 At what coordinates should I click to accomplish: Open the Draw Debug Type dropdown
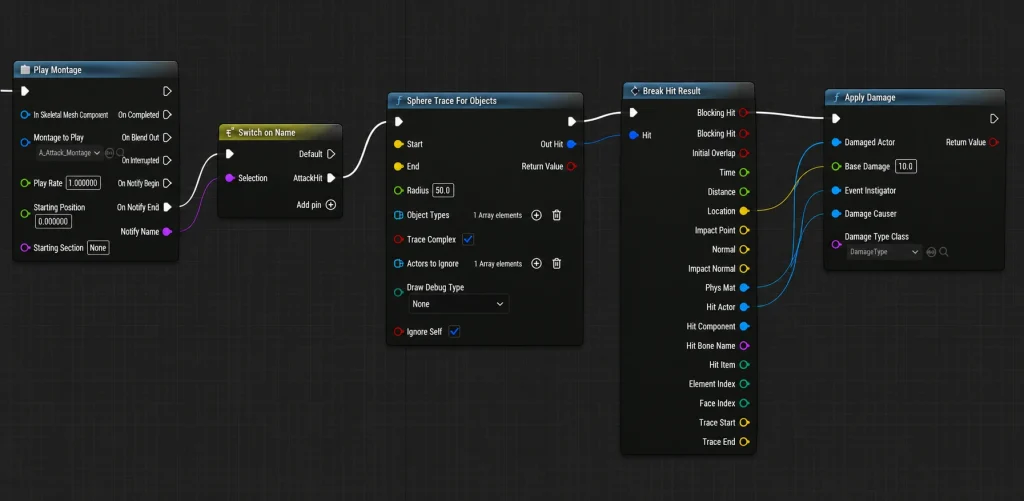[458, 304]
